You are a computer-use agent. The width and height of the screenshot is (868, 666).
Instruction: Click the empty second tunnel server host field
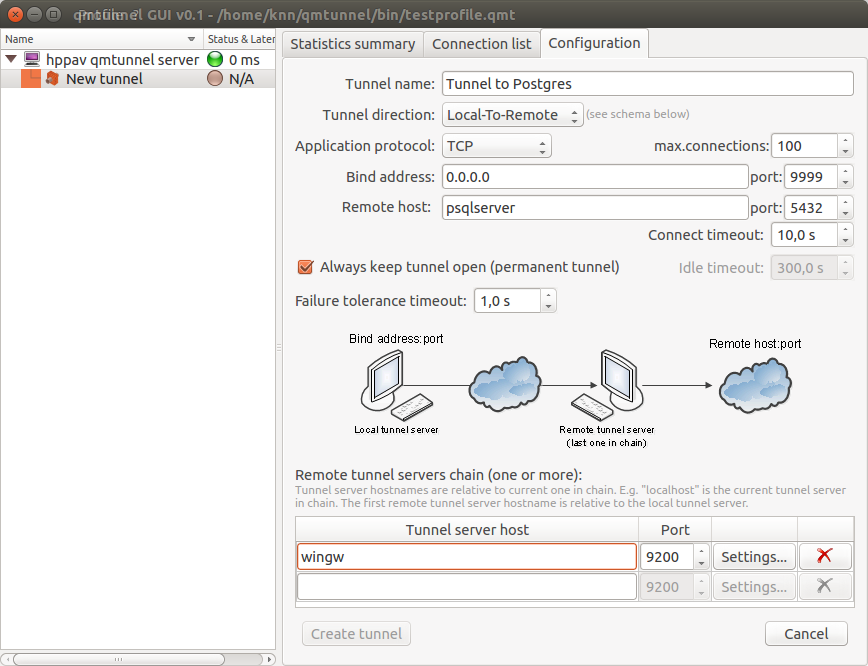click(x=467, y=586)
